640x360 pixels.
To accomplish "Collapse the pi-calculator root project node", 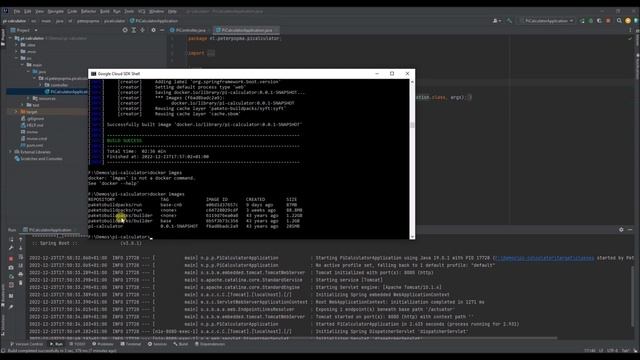I will [x=11, y=38].
